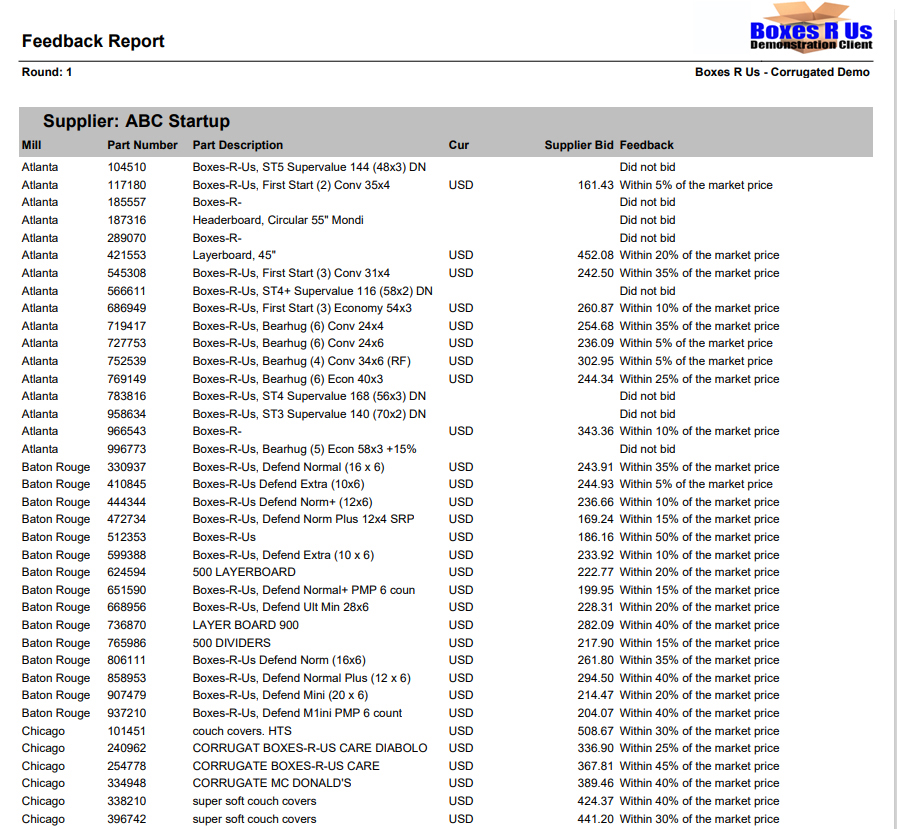Click the Cur column header
The image size is (897, 829).
coord(459,145)
